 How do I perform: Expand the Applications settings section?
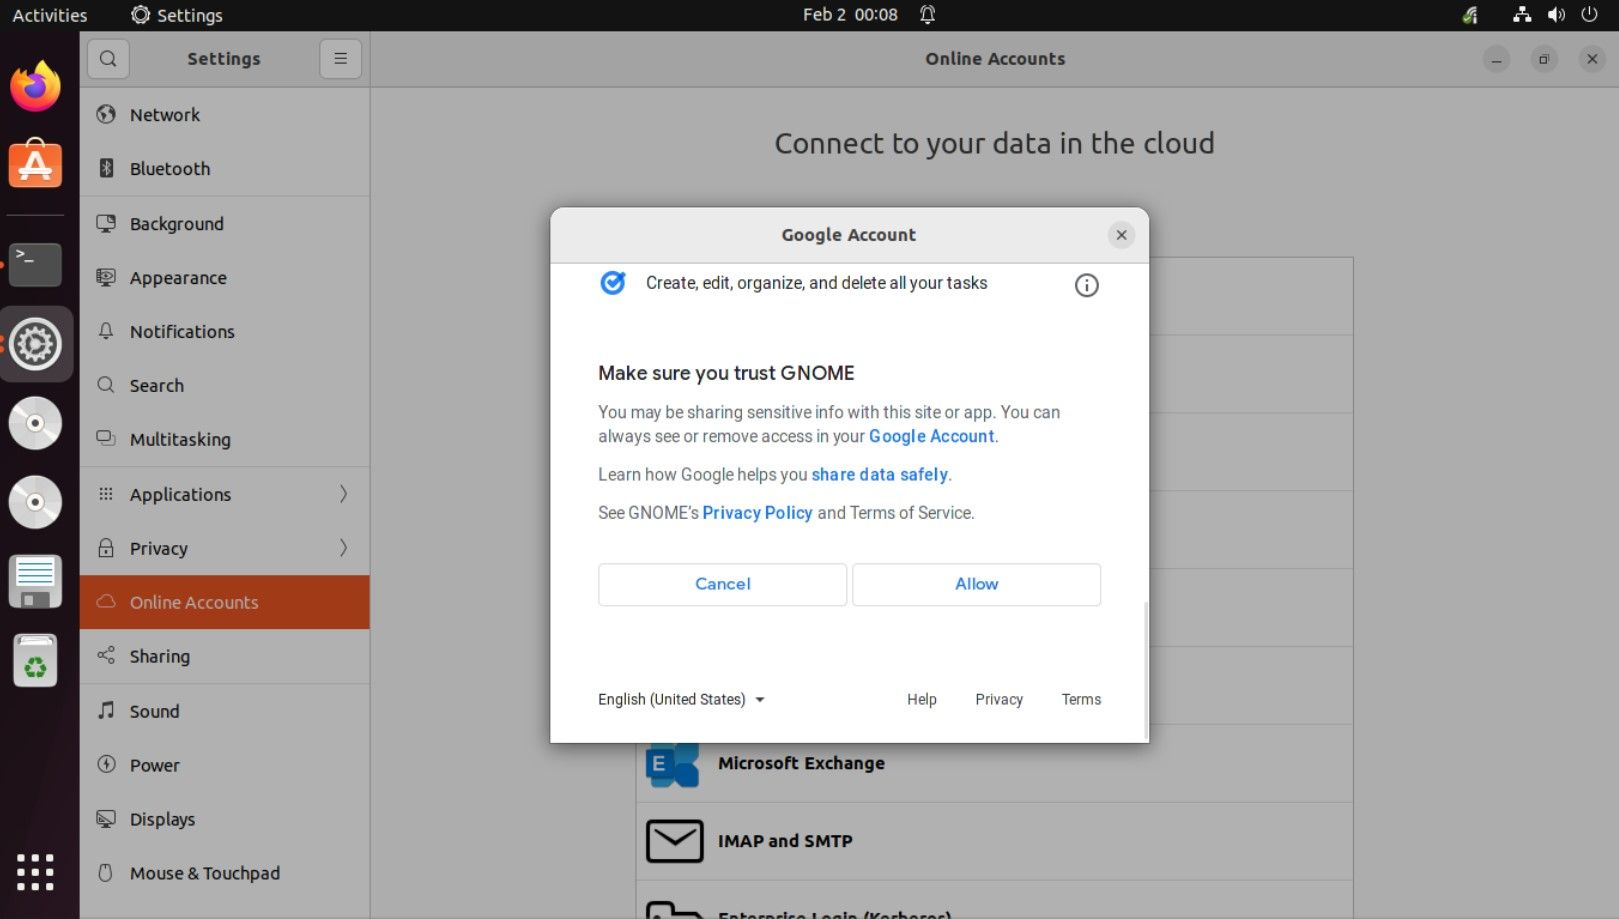pos(343,494)
